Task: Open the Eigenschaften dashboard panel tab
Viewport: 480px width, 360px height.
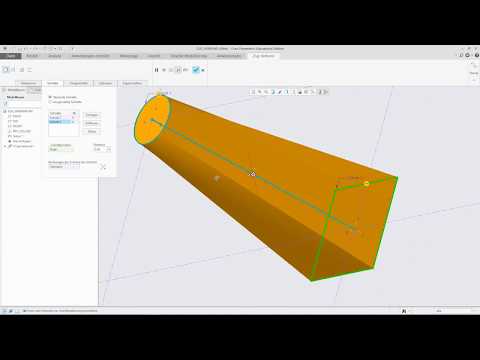Action: pos(132,83)
